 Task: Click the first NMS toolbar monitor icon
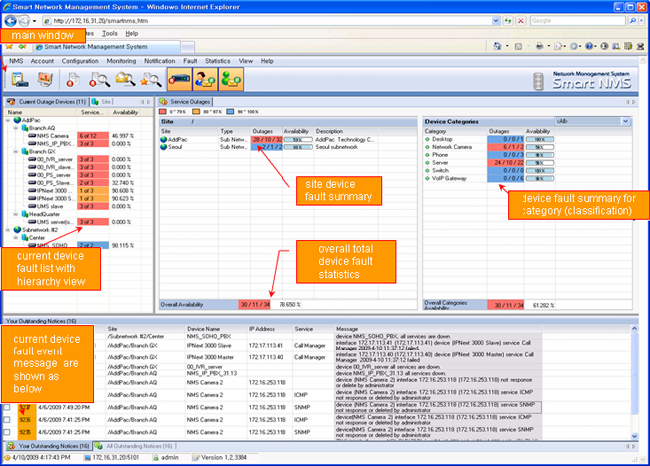pyautogui.click(x=19, y=79)
